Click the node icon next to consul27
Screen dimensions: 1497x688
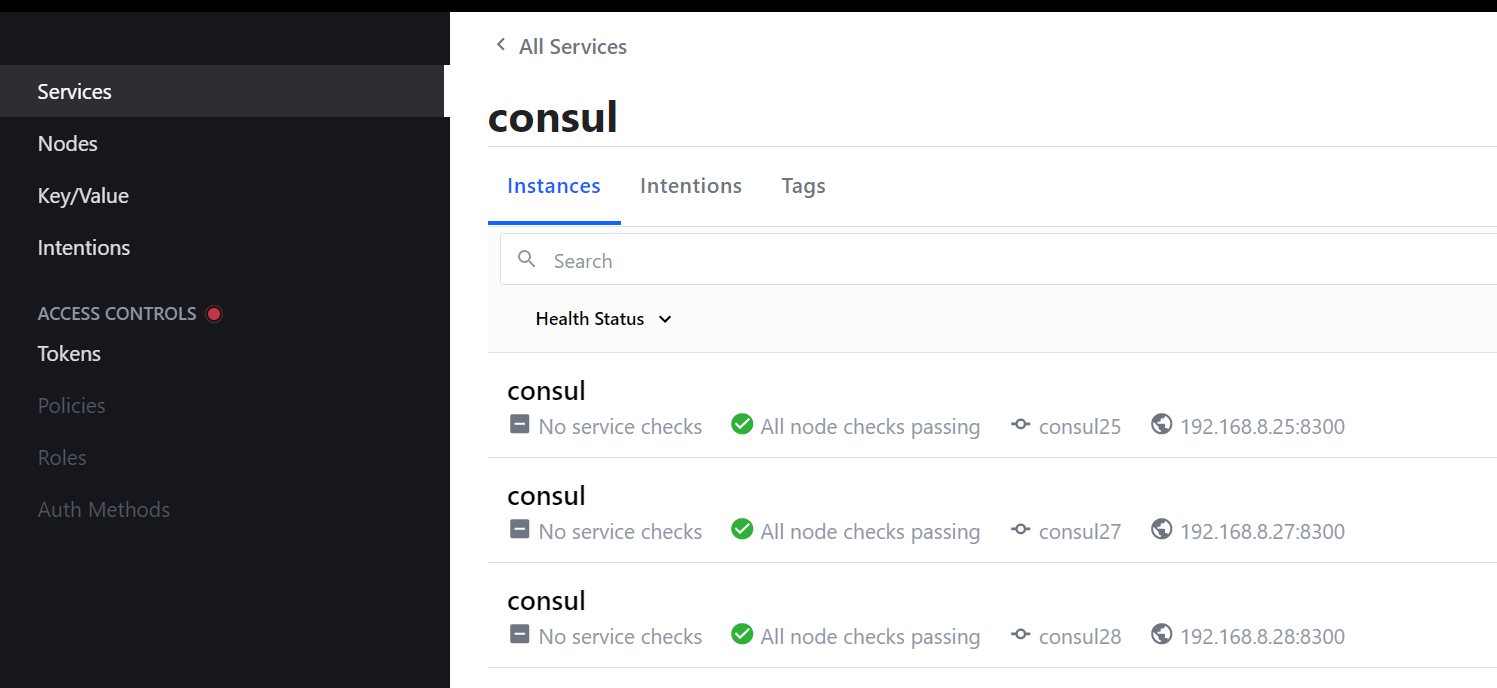tap(1020, 529)
